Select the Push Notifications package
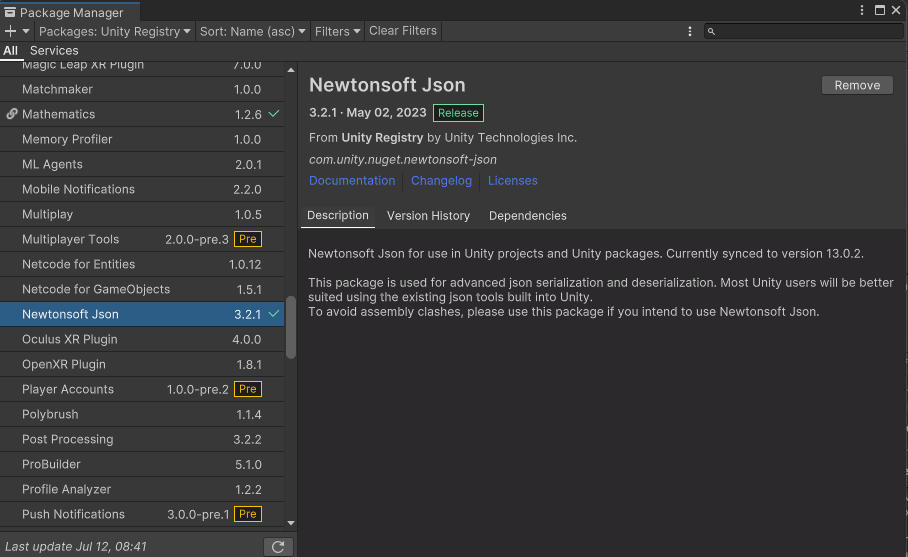The height and width of the screenshot is (557, 908). click(x=142, y=514)
